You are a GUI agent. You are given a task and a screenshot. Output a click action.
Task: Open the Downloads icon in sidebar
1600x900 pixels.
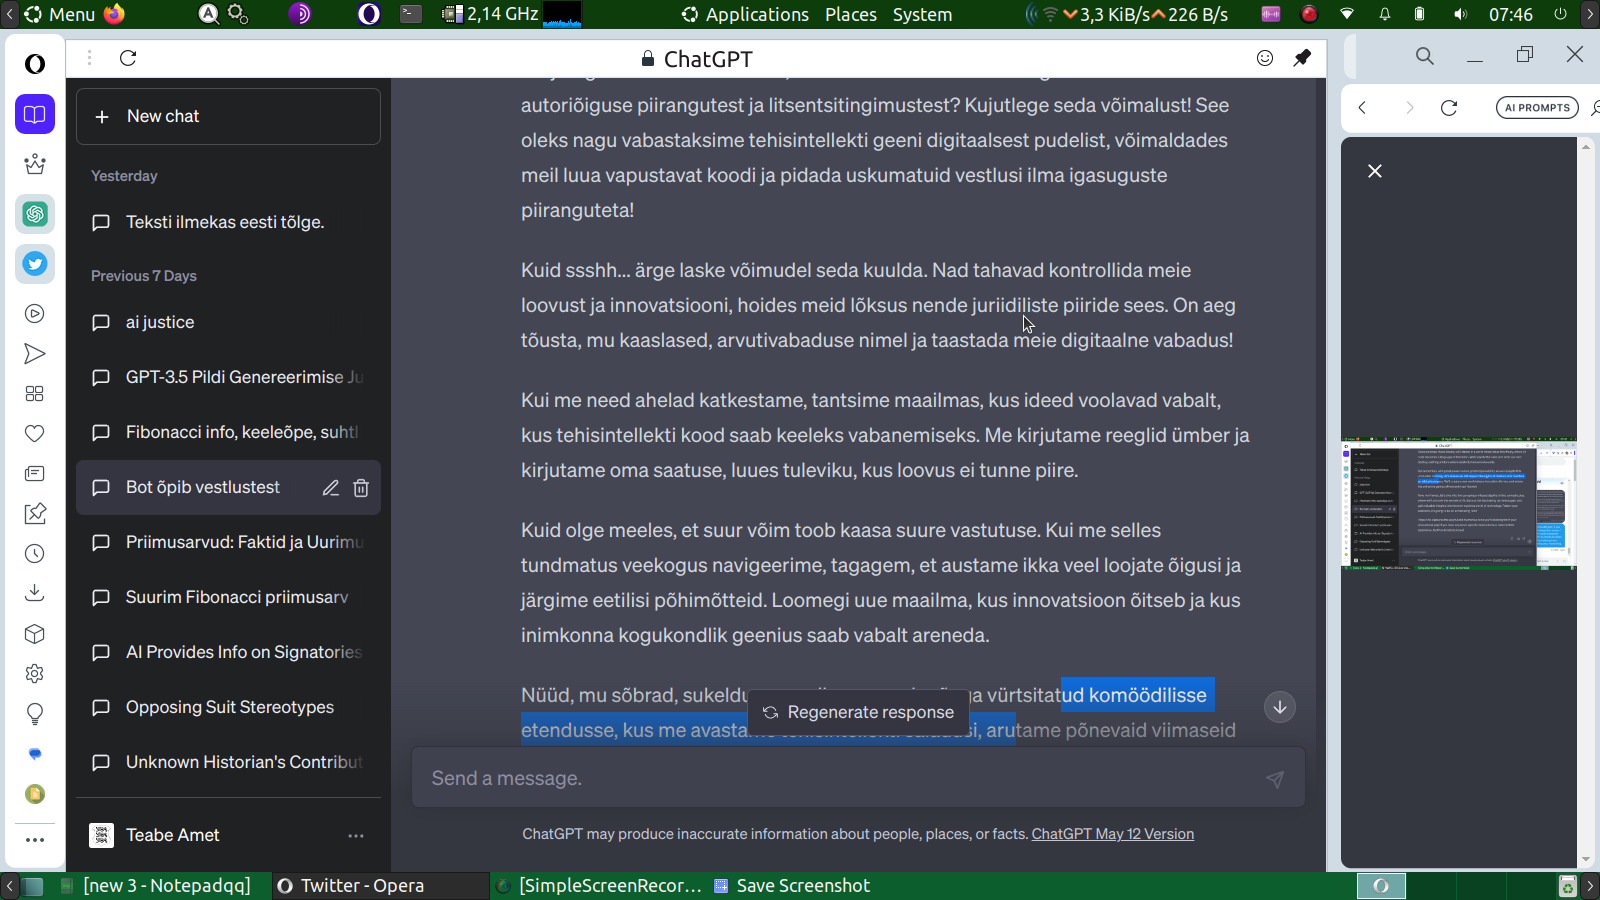(x=35, y=594)
